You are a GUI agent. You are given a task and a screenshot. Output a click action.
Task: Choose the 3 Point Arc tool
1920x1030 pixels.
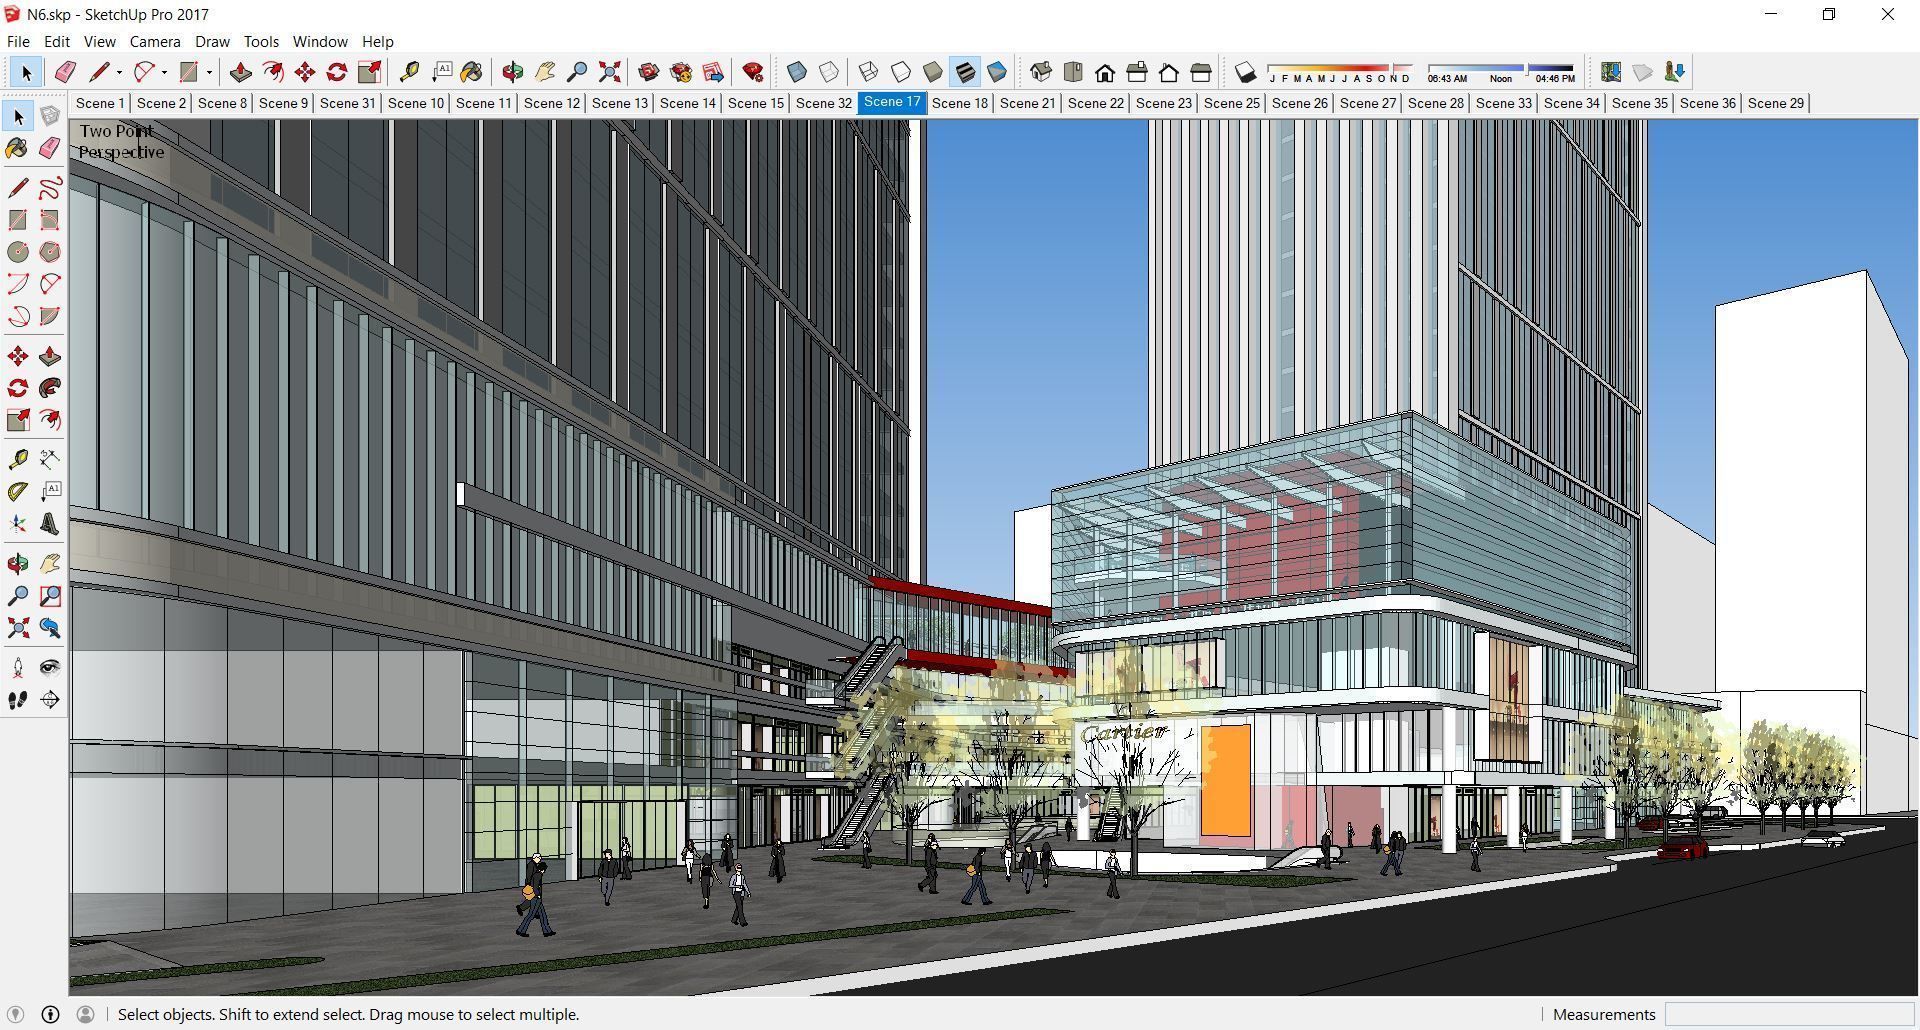point(18,316)
